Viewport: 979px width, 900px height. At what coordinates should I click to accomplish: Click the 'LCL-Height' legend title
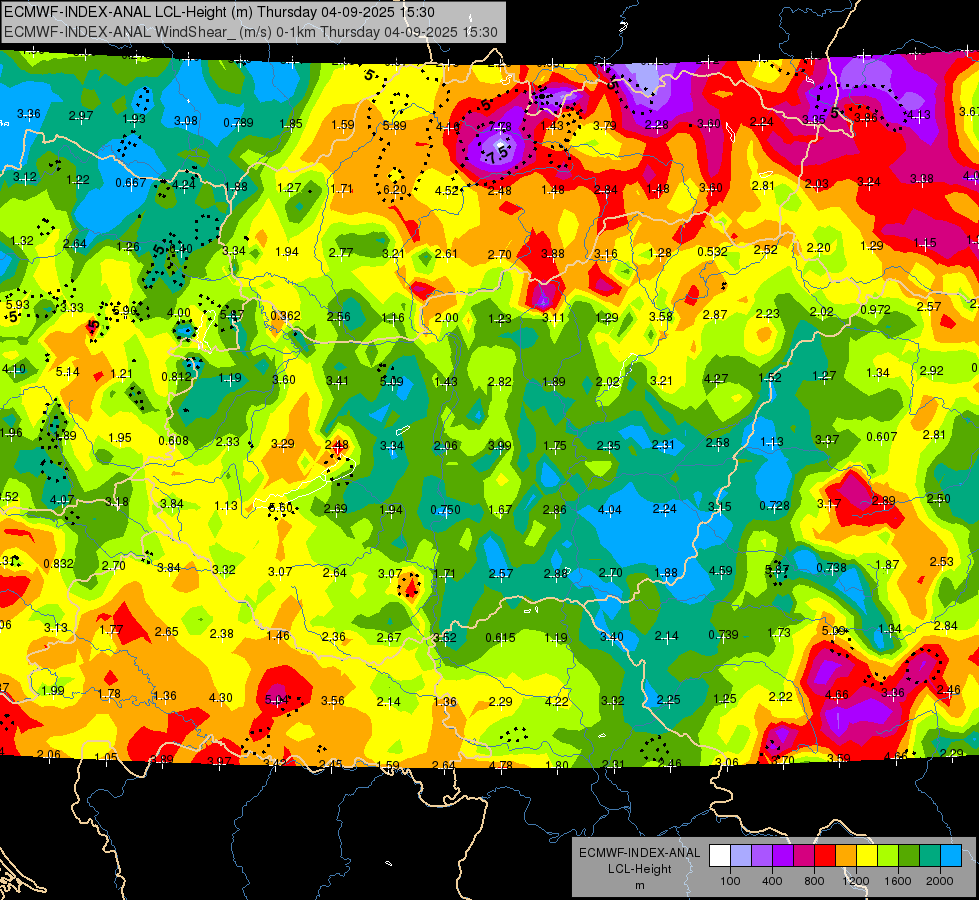(x=640, y=869)
